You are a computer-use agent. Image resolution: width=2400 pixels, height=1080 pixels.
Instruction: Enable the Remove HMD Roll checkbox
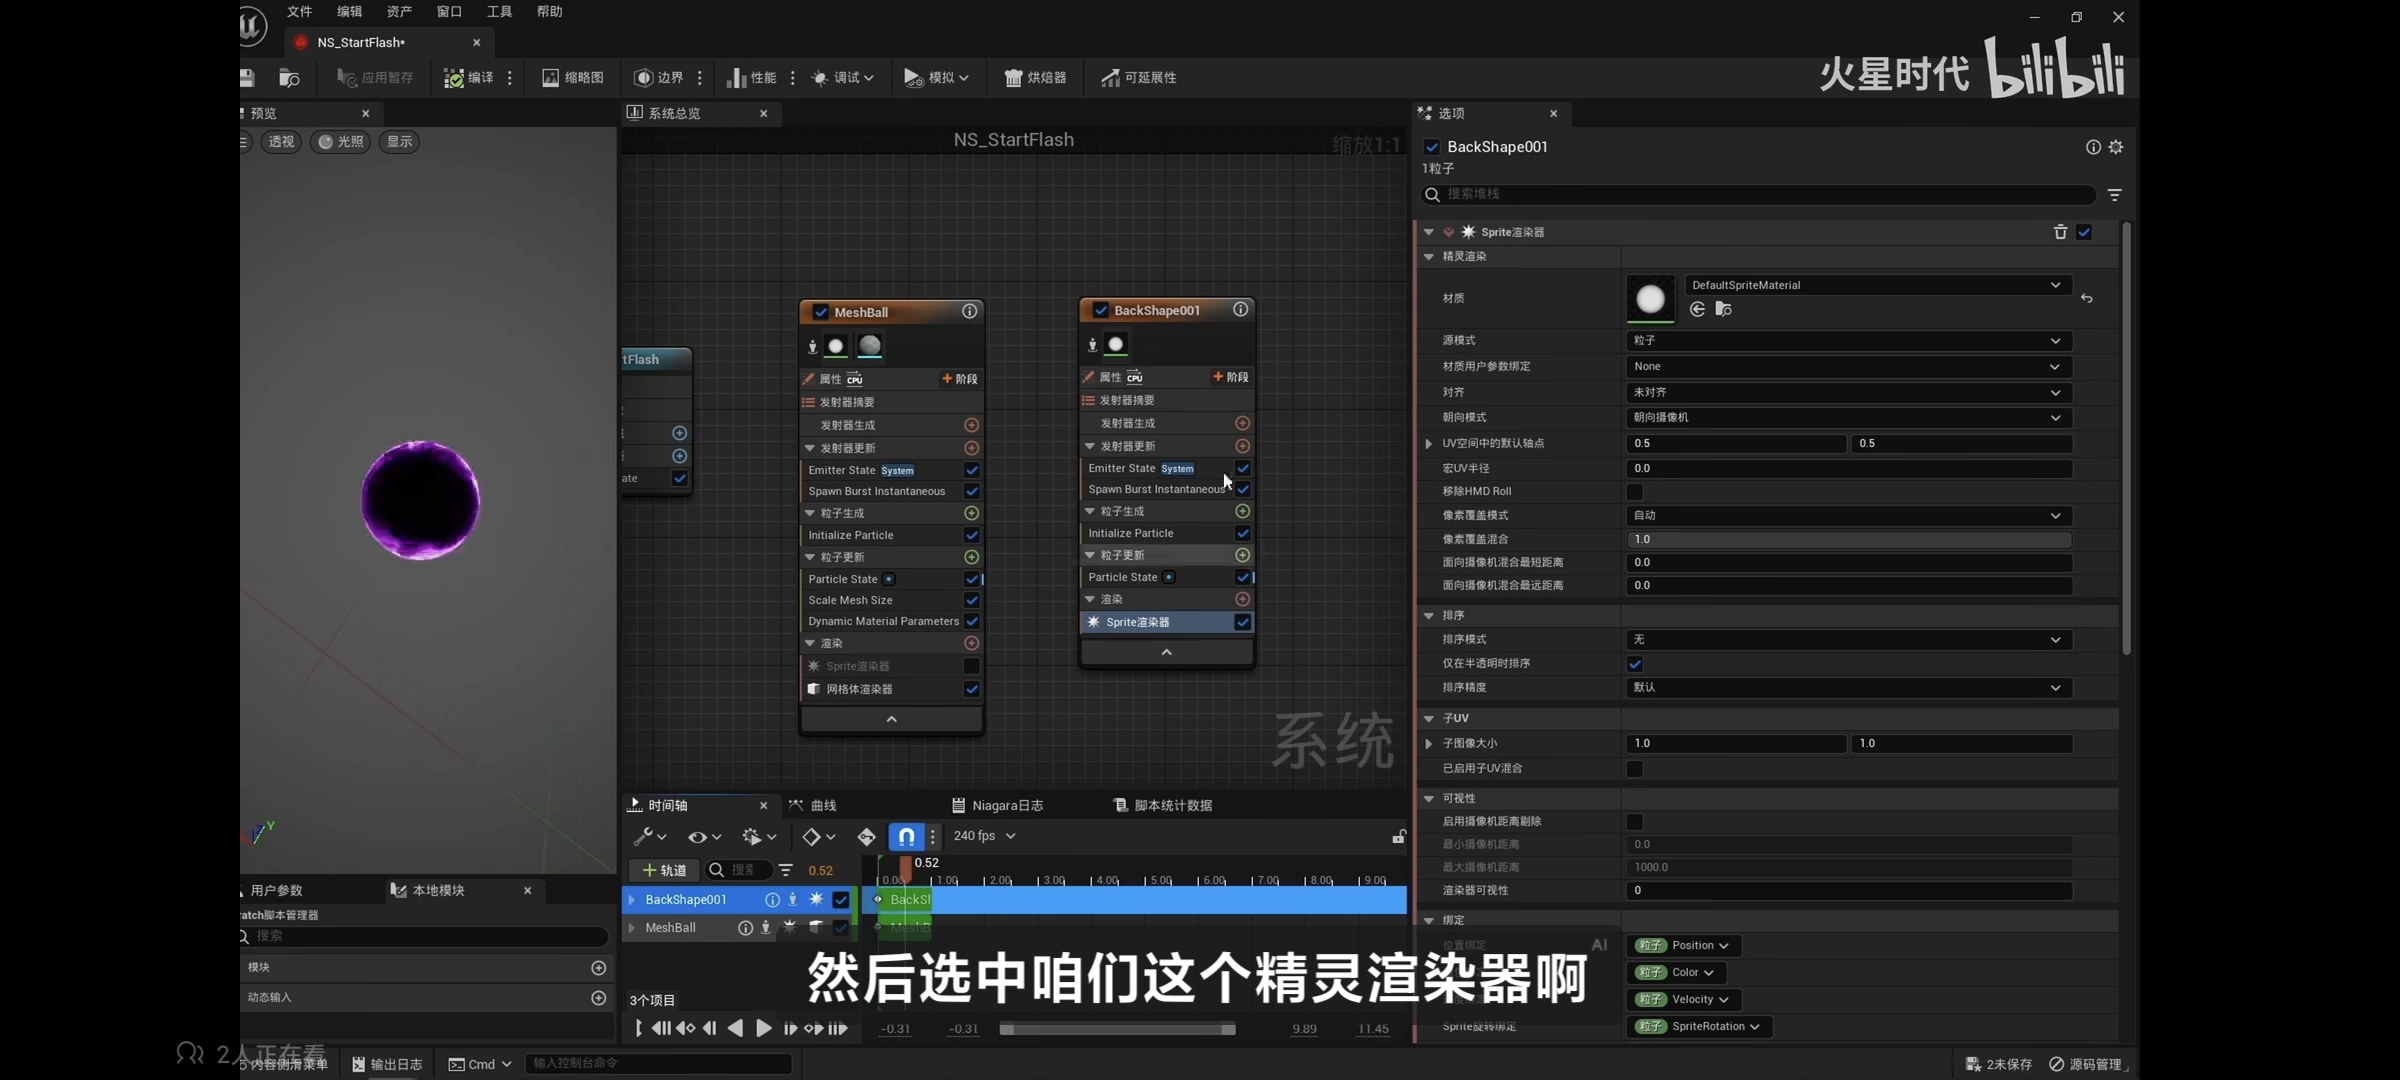click(x=1635, y=492)
